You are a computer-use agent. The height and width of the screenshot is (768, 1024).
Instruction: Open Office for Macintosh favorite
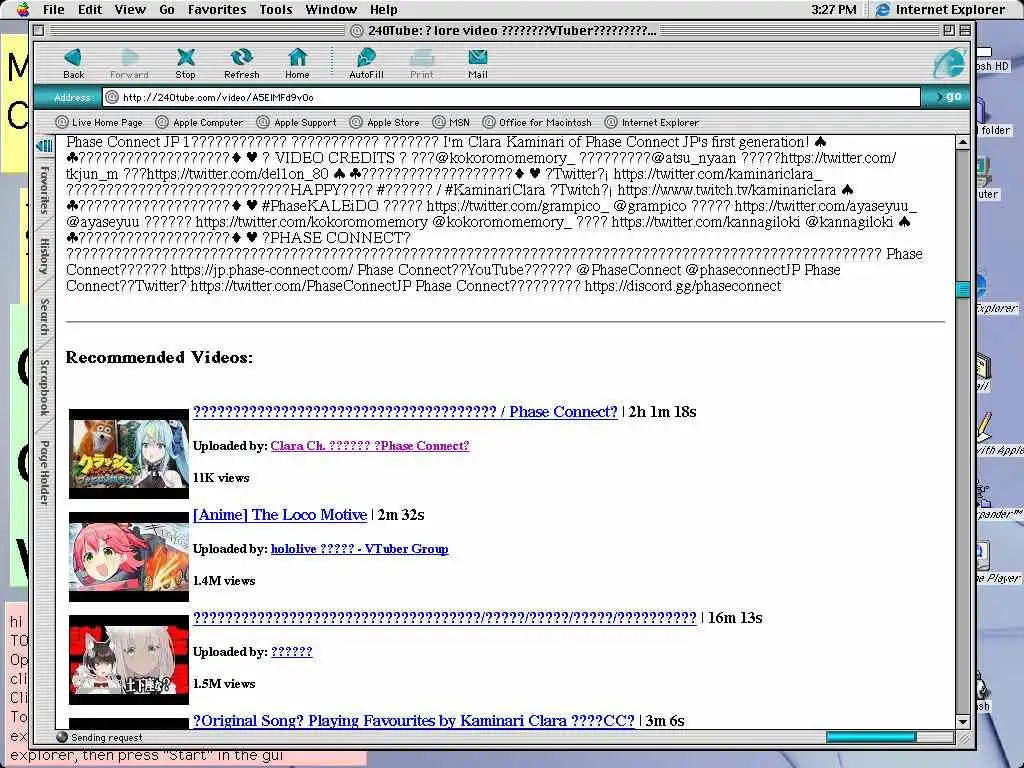pyautogui.click(x=537, y=122)
